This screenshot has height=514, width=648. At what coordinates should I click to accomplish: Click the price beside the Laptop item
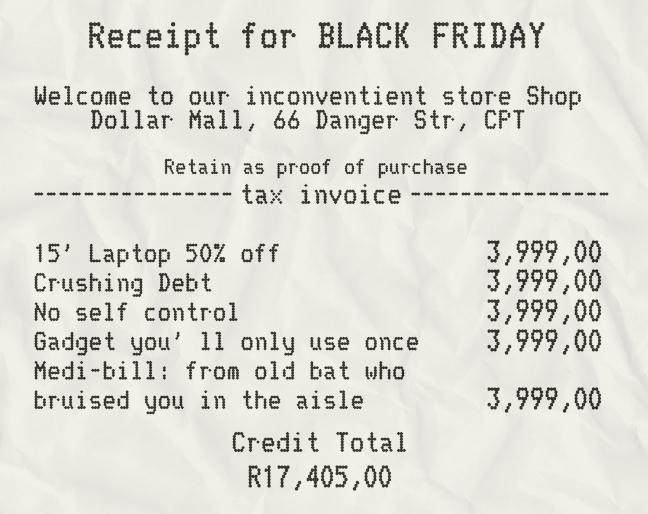pos(544,252)
